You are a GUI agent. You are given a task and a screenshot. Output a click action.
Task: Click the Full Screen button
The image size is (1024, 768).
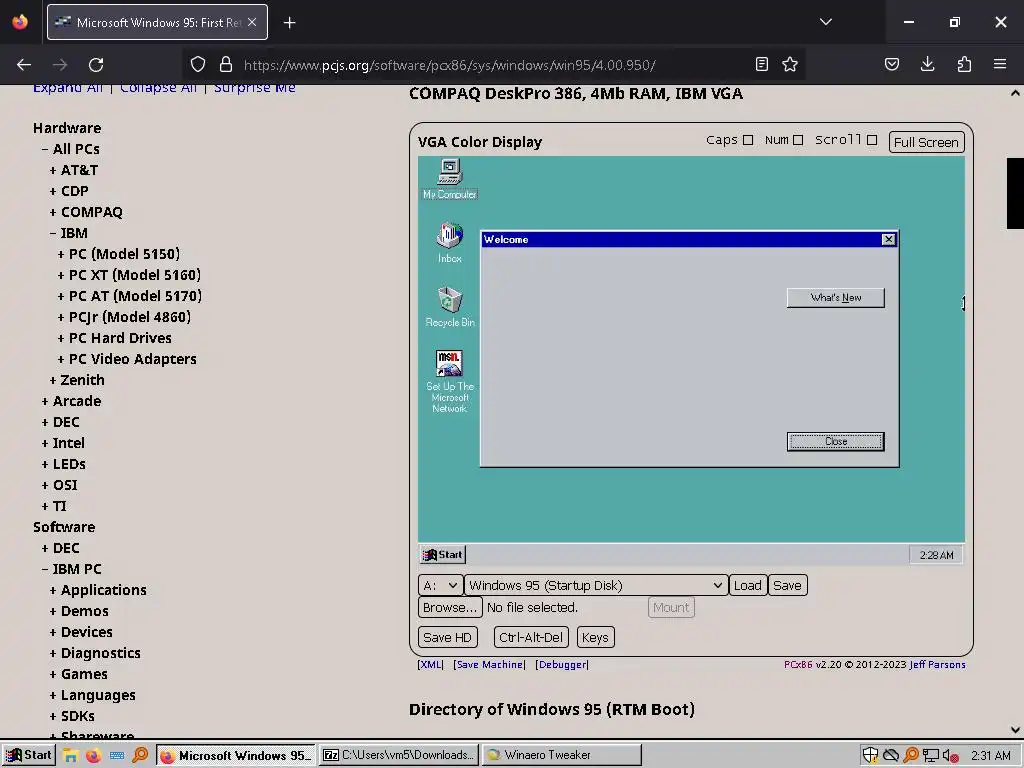click(x=926, y=142)
